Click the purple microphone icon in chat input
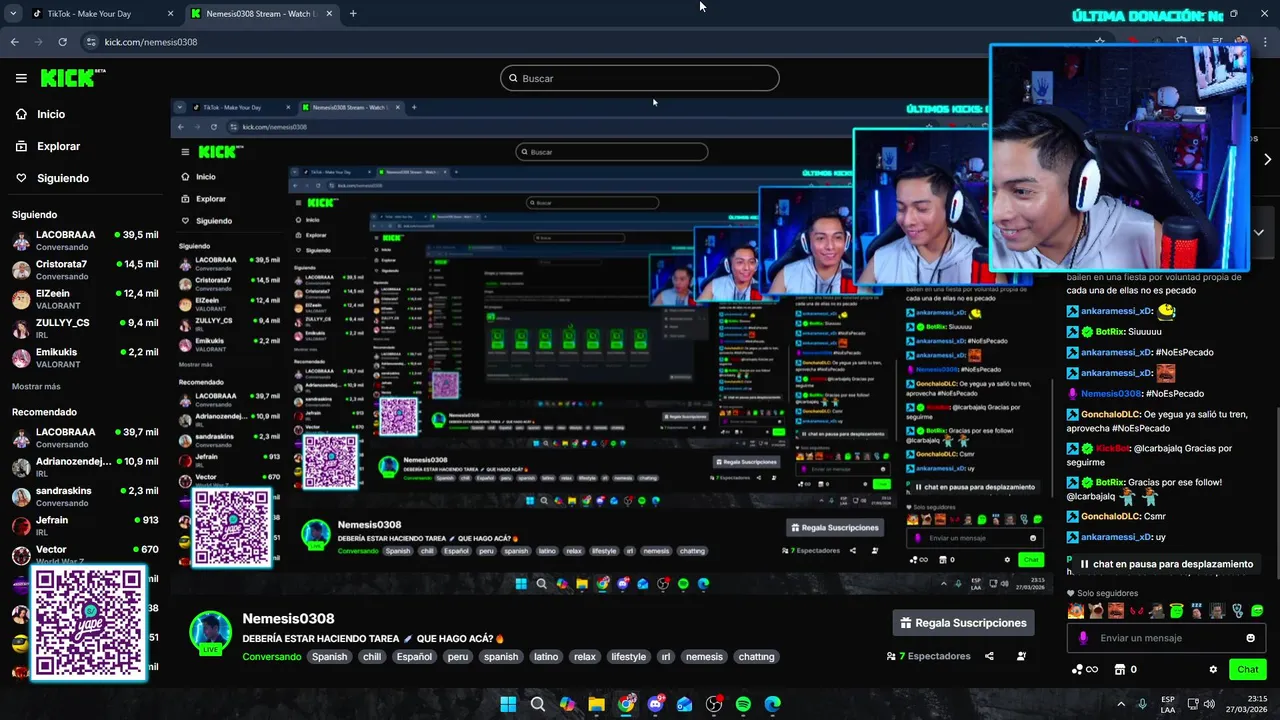This screenshot has height=720, width=1280. 1084,638
